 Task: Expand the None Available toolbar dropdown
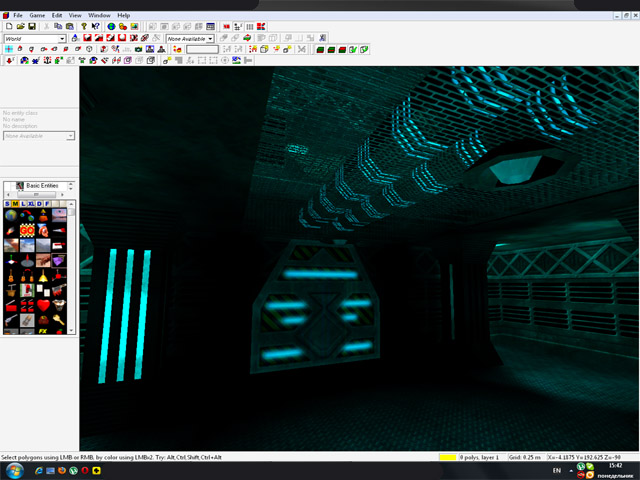pyautogui.click(x=210, y=38)
